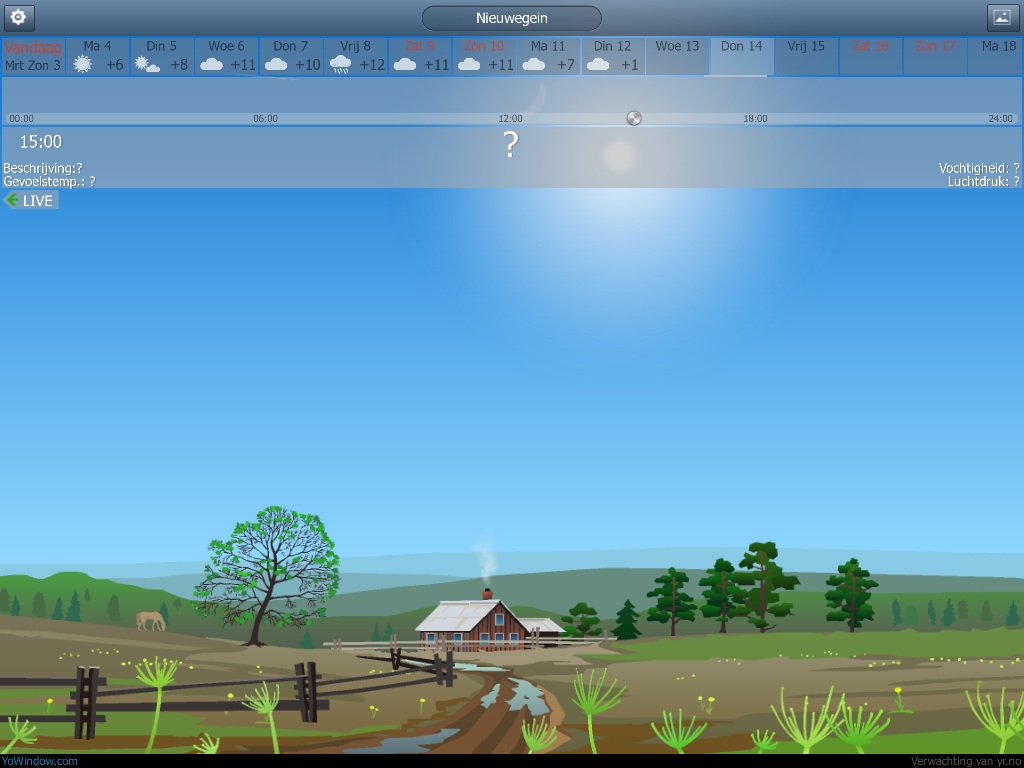
Task: Jump to 06:00 on the timeline
Action: [x=265, y=118]
